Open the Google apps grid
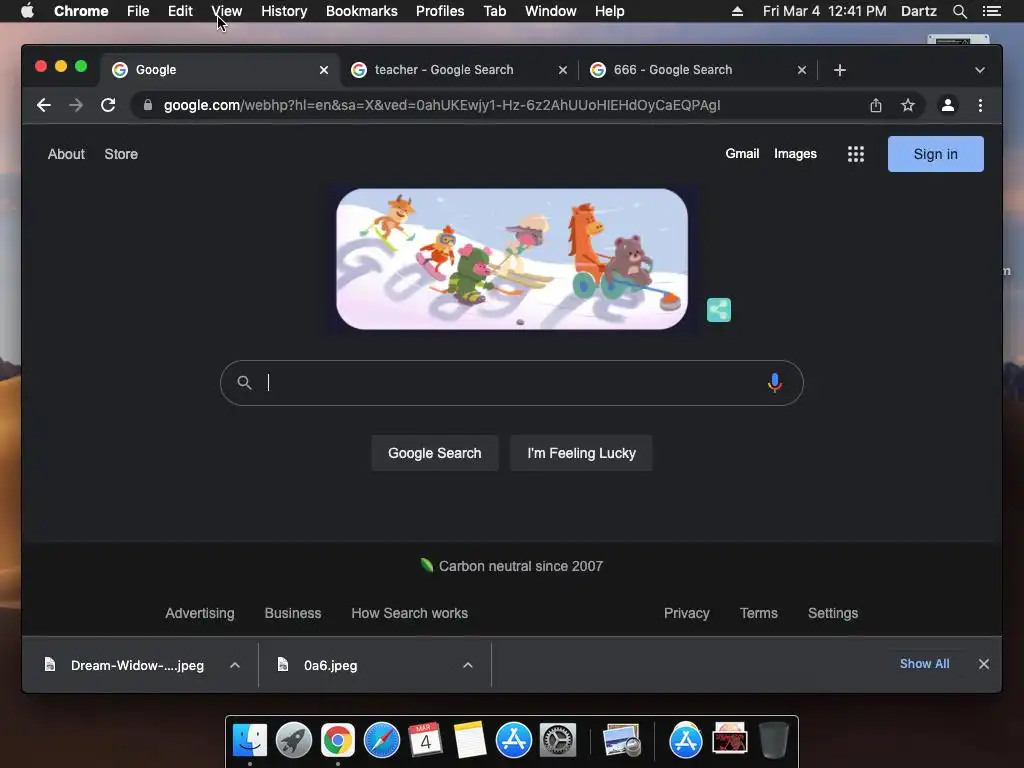 click(856, 154)
